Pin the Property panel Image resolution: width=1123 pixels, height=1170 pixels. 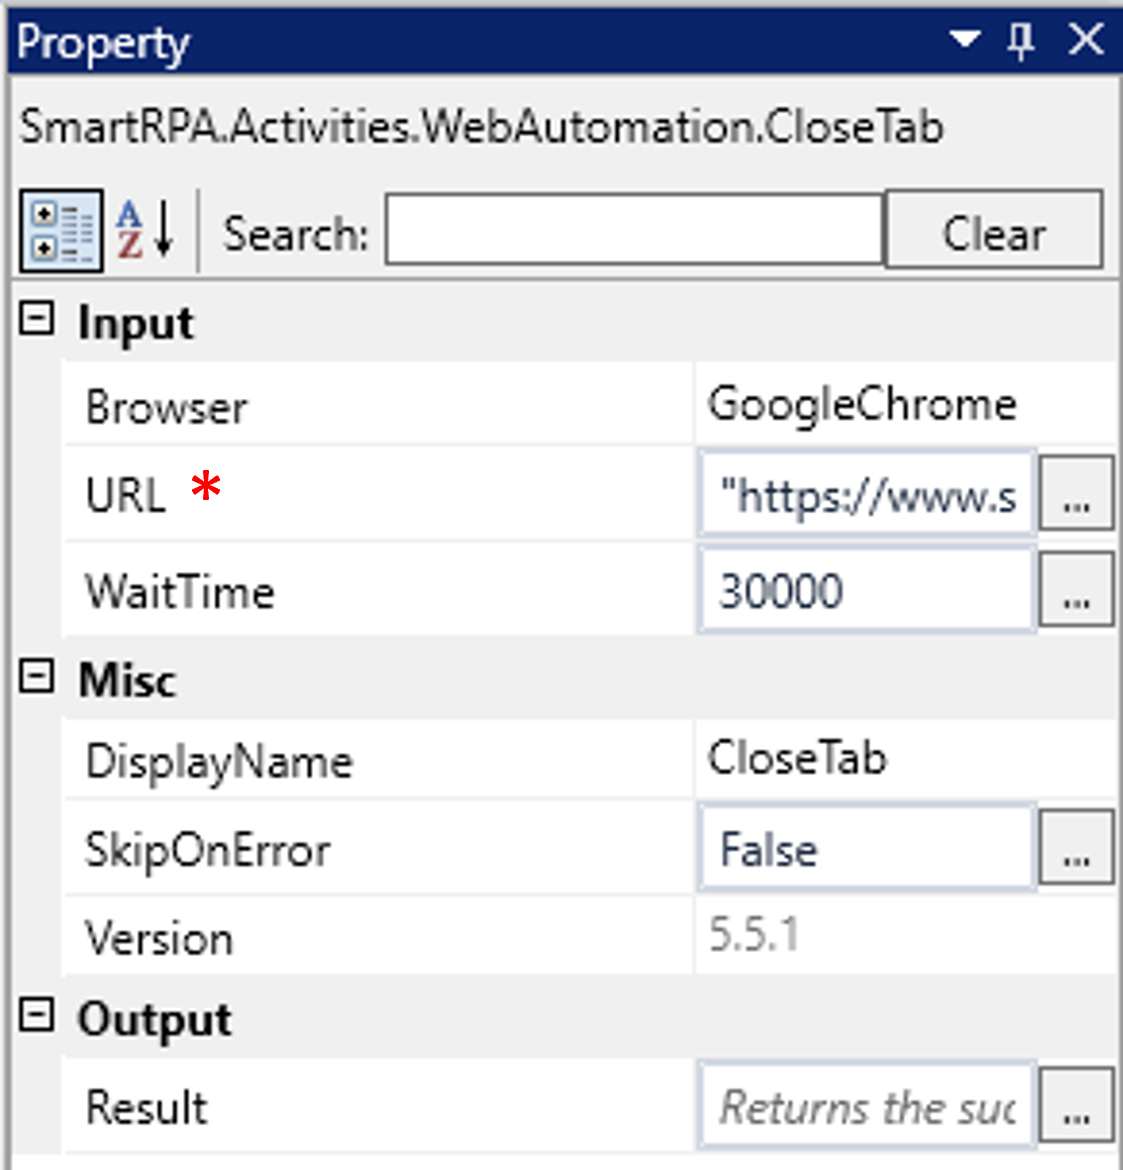[x=1022, y=42]
